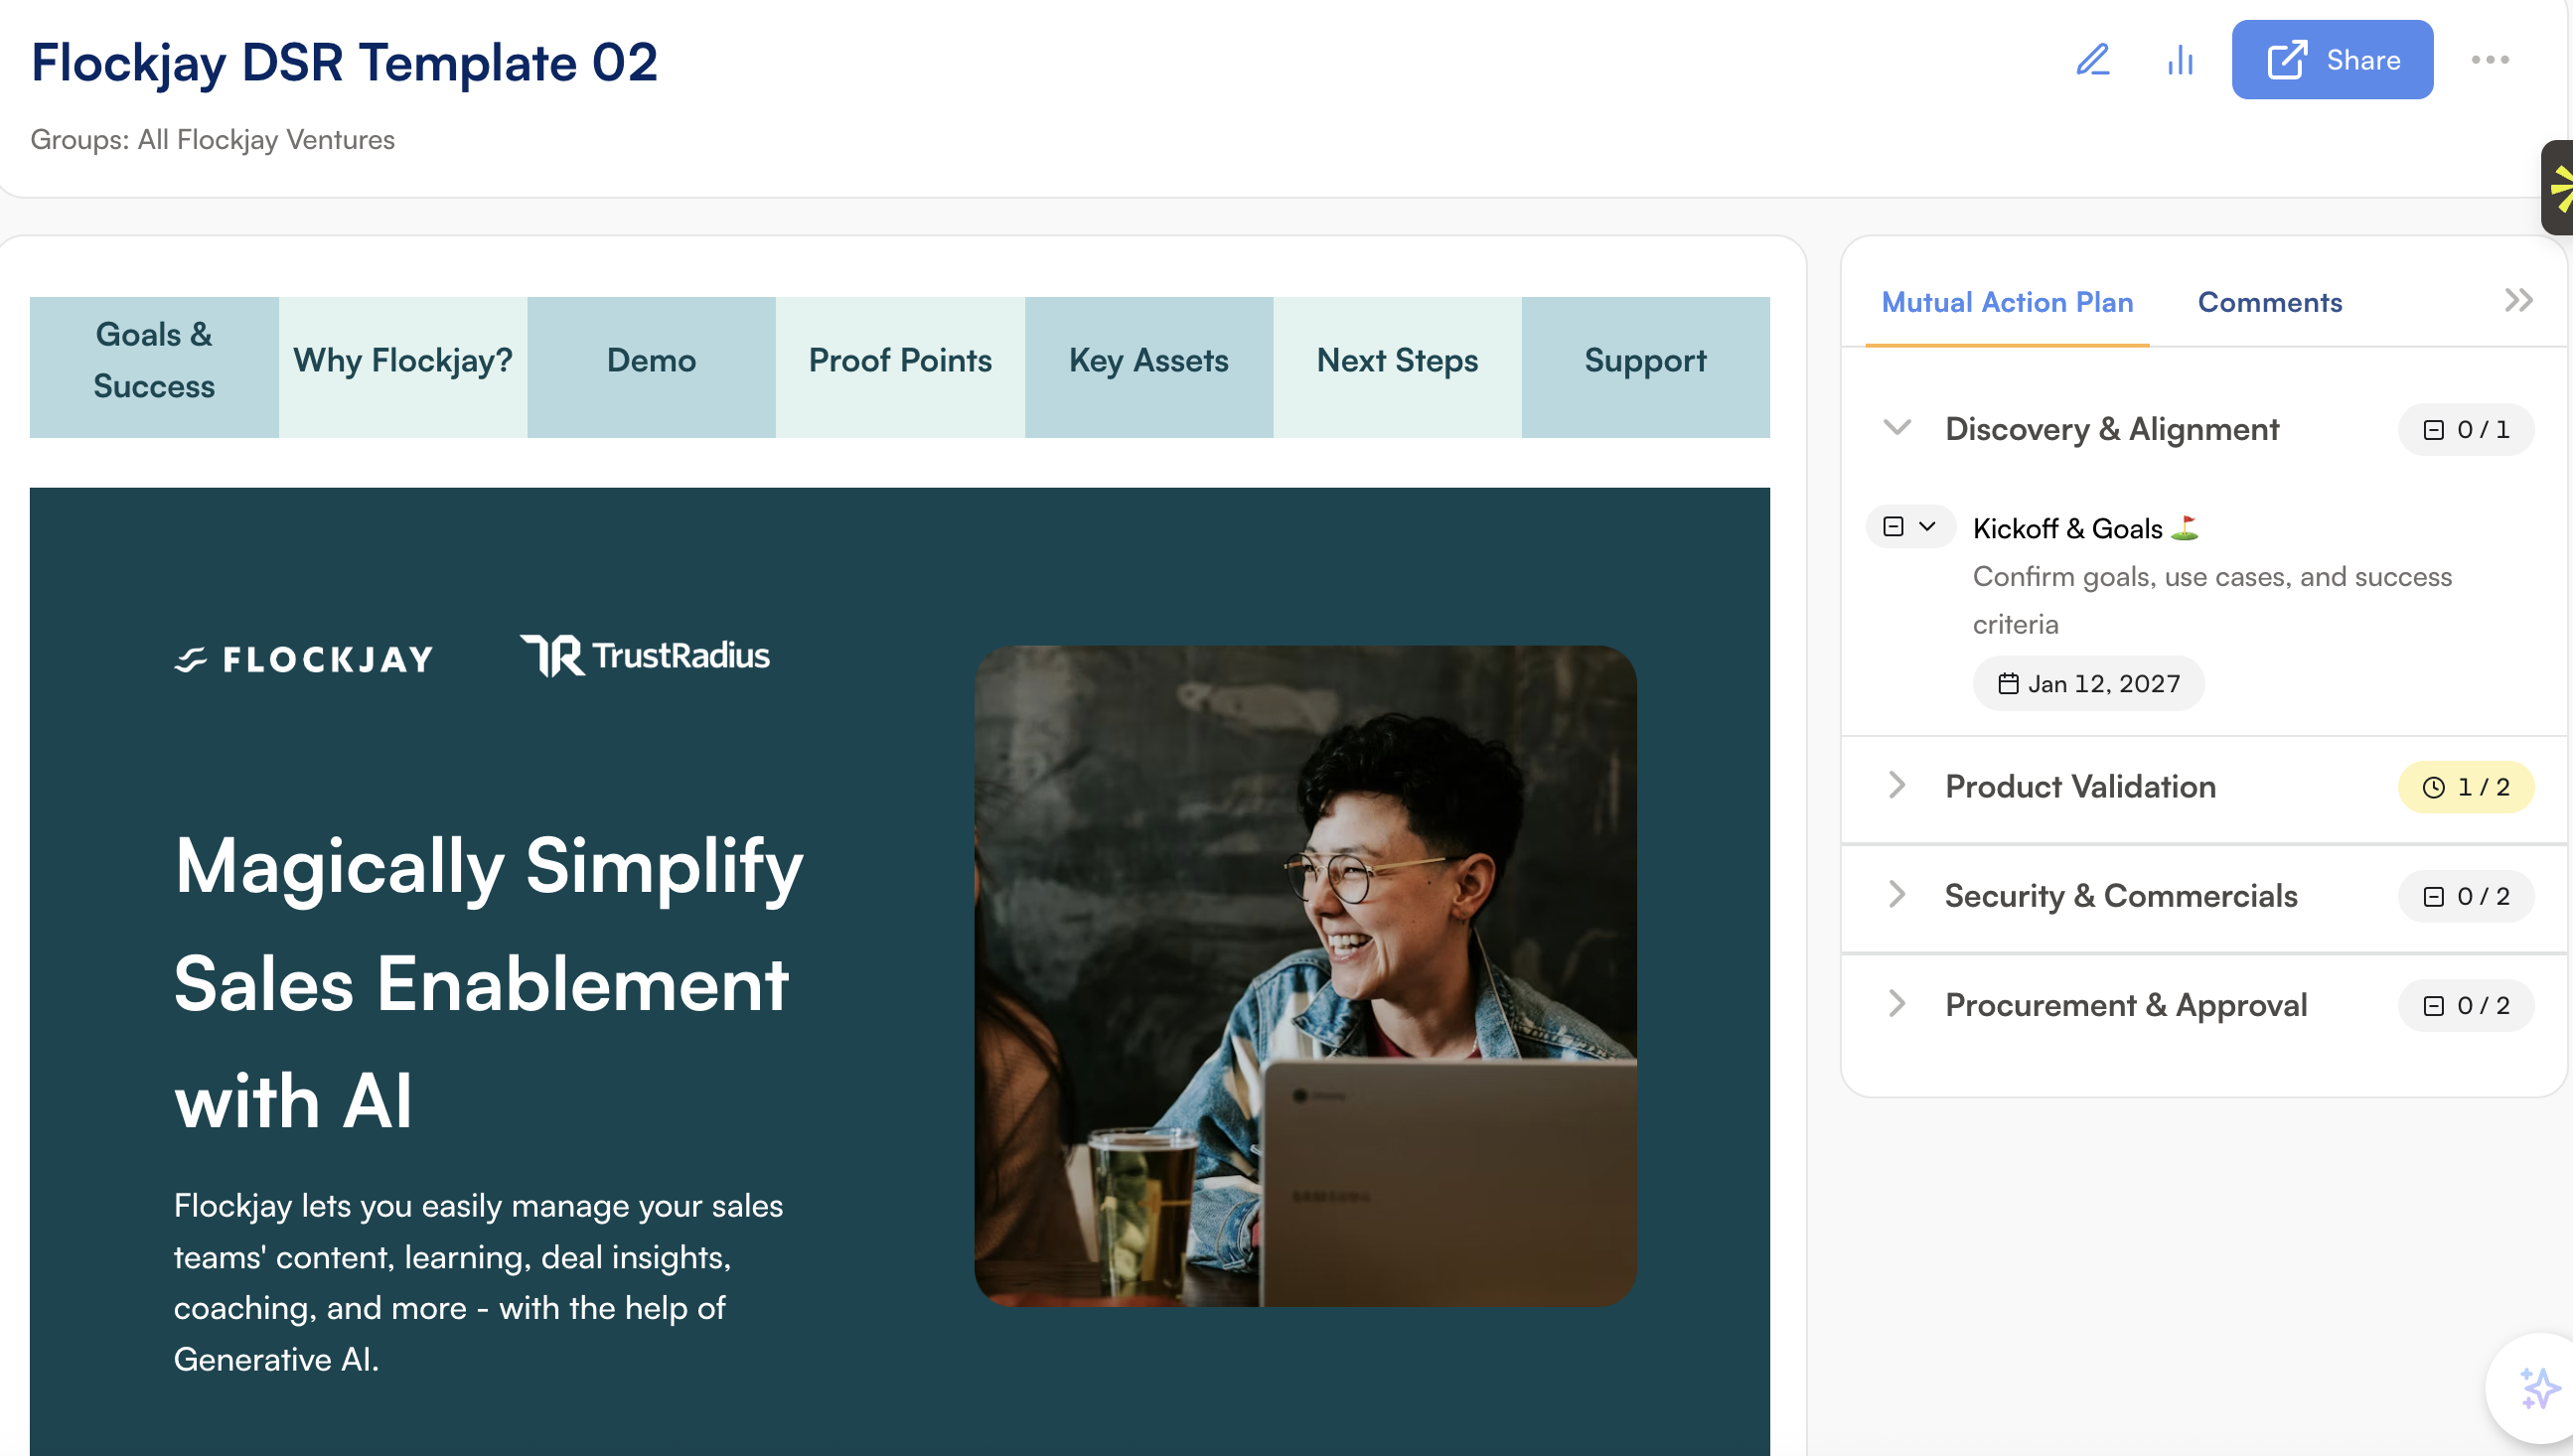2573x1456 pixels.
Task: Click the blue Share button
Action: pyautogui.click(x=2331, y=60)
